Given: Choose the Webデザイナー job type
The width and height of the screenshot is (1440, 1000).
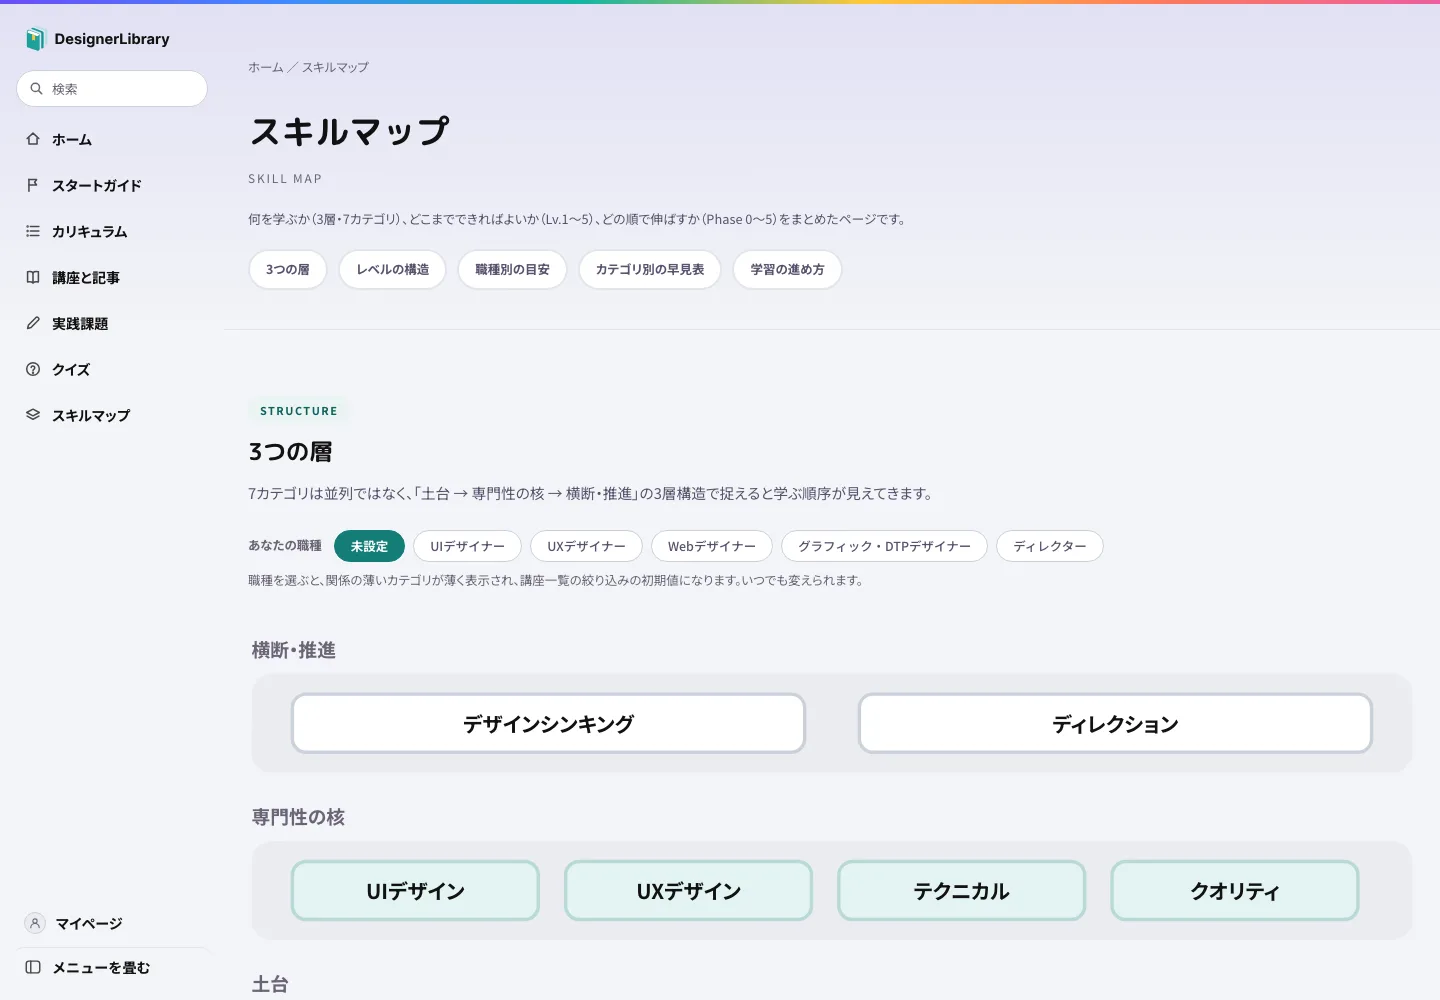Looking at the screenshot, I should click(712, 546).
